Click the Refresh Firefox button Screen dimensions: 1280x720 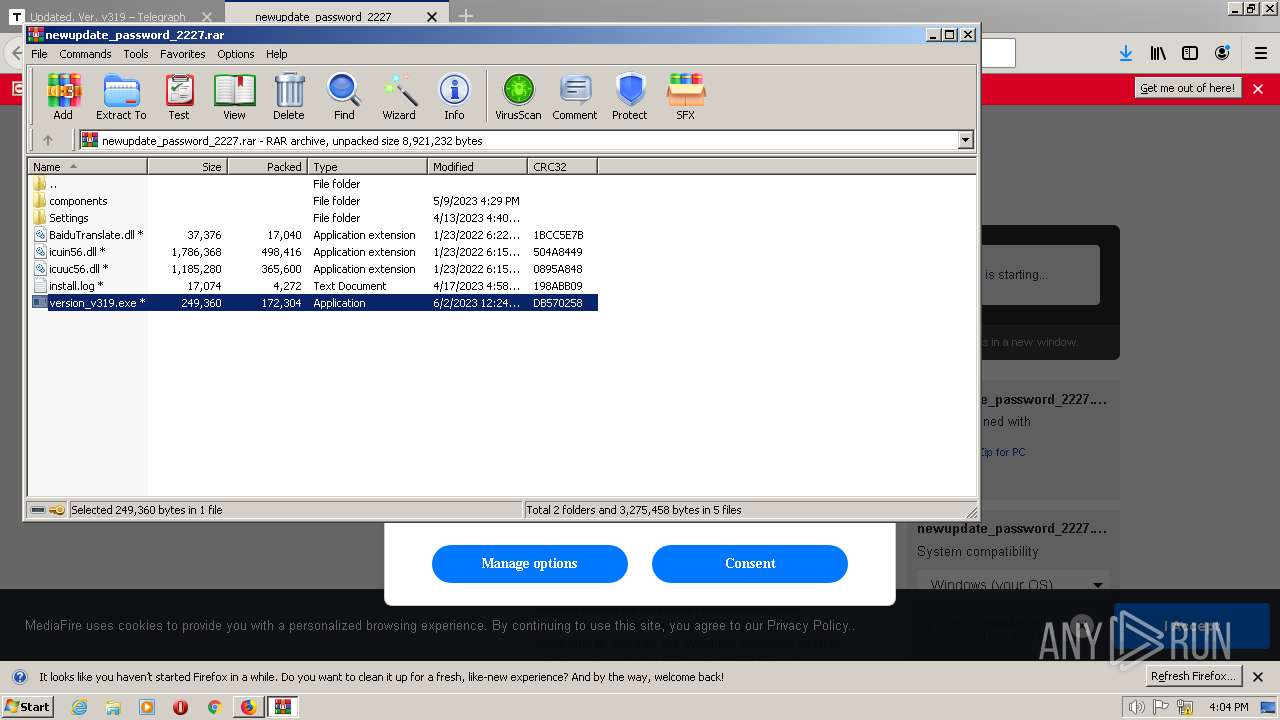point(1194,676)
